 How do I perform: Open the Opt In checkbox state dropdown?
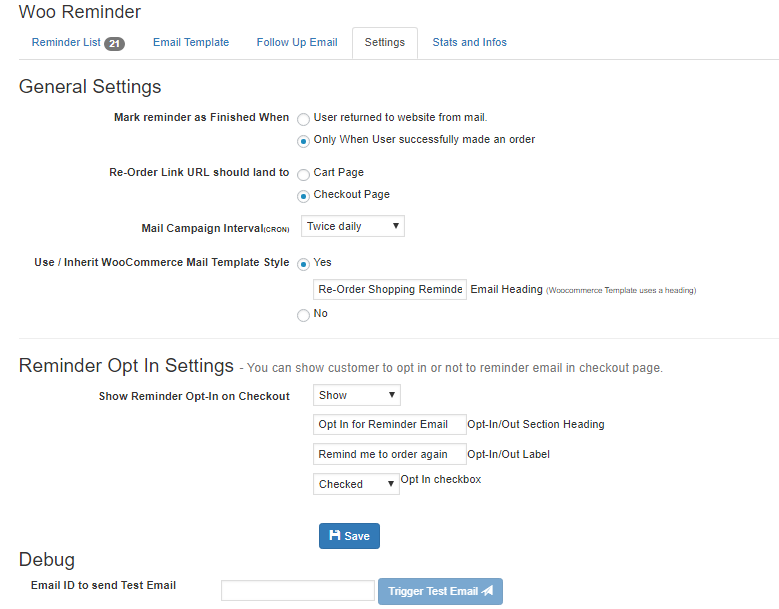(x=356, y=484)
